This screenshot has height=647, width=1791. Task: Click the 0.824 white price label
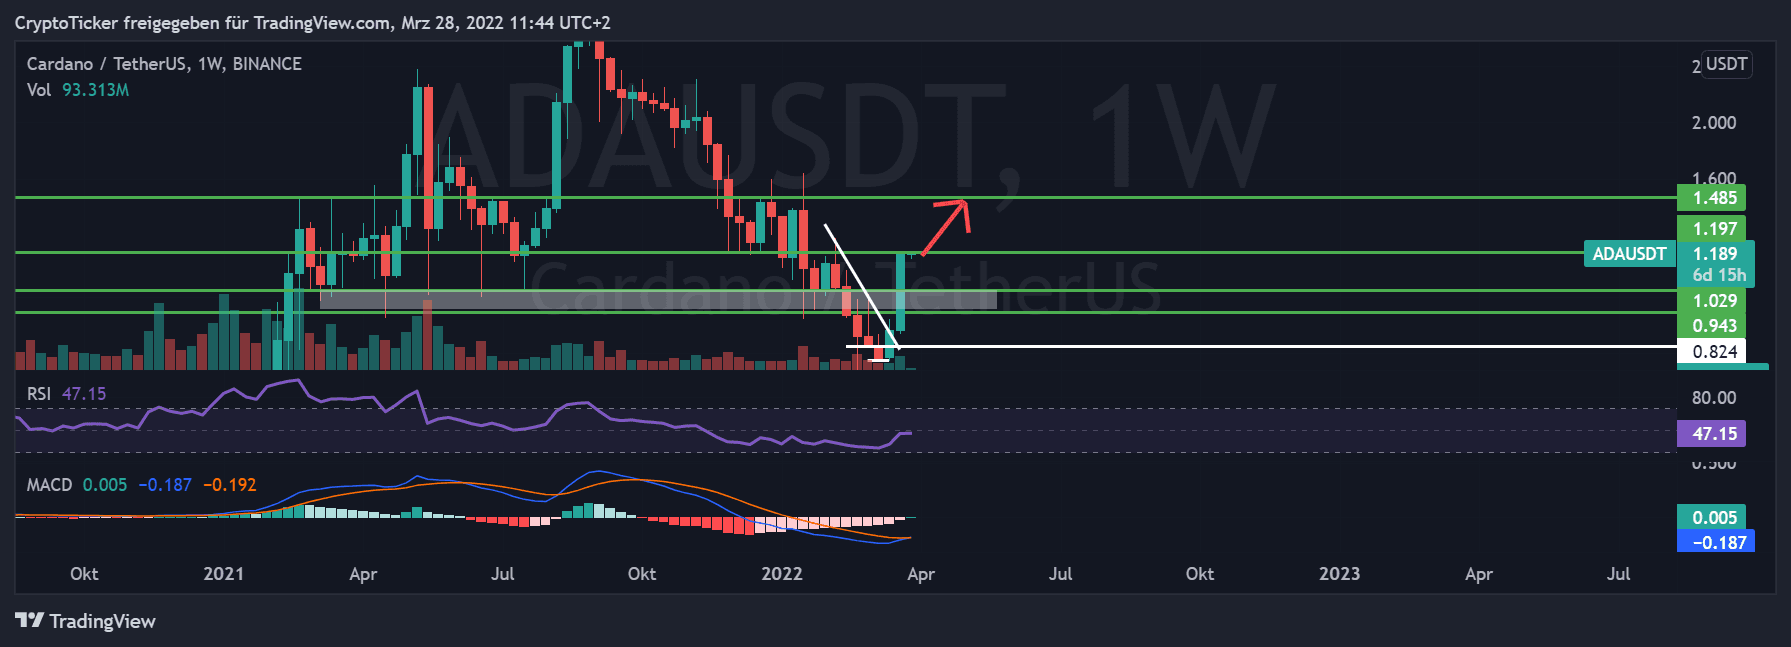click(x=1712, y=351)
